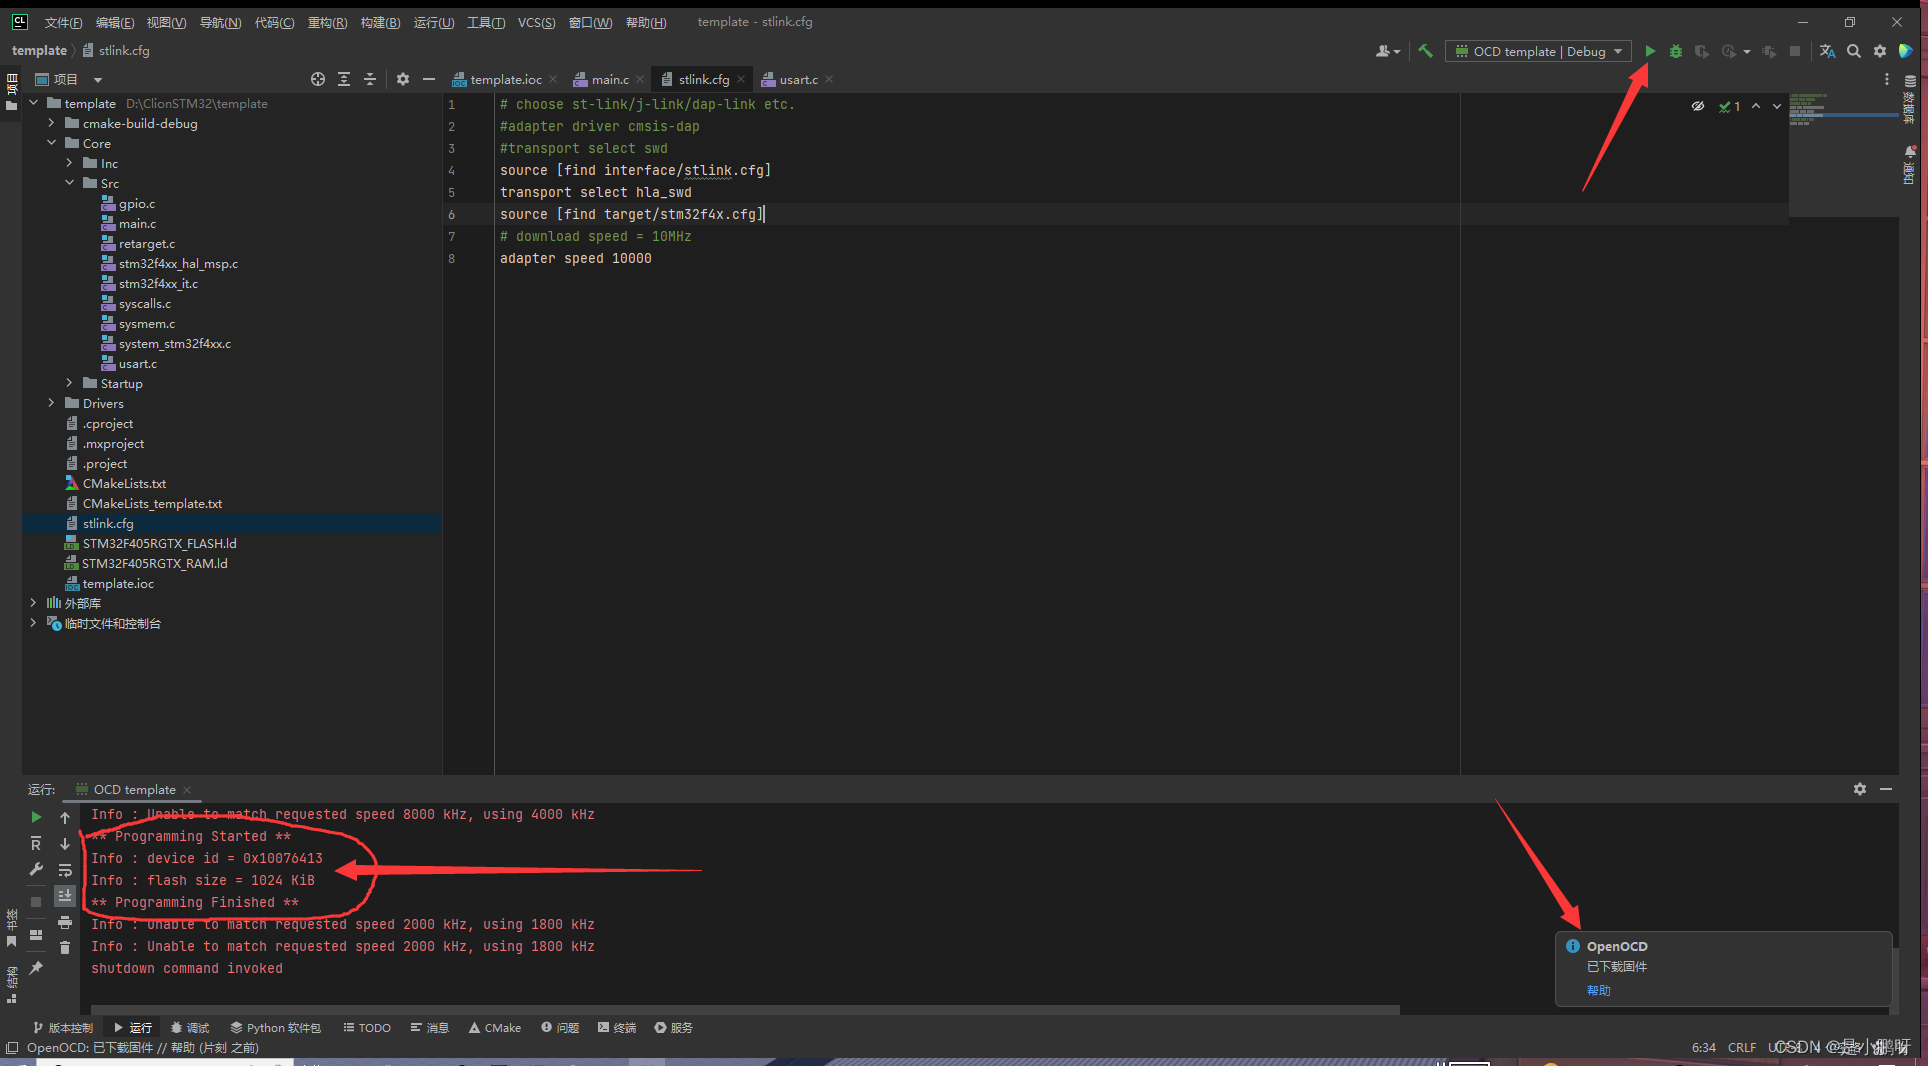Open the TODO tool window
The image size is (1928, 1066).
coord(366,1027)
